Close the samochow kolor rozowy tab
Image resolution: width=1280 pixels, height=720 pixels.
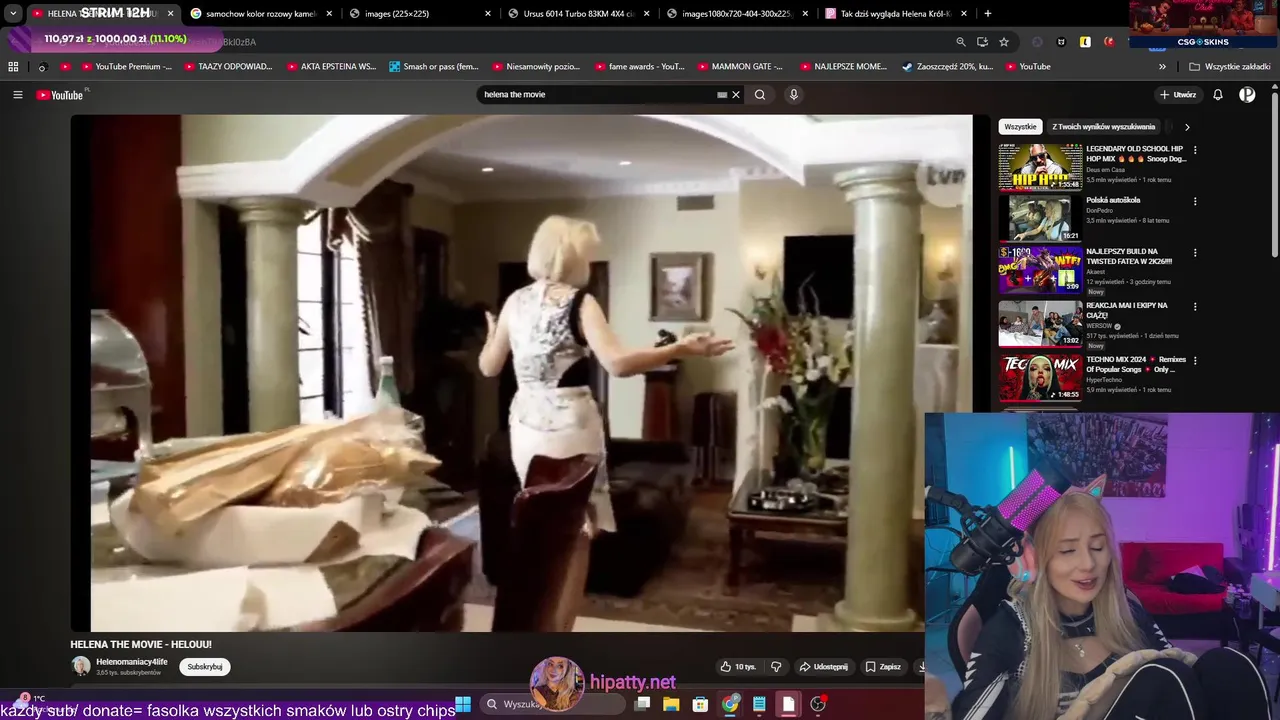coord(330,14)
